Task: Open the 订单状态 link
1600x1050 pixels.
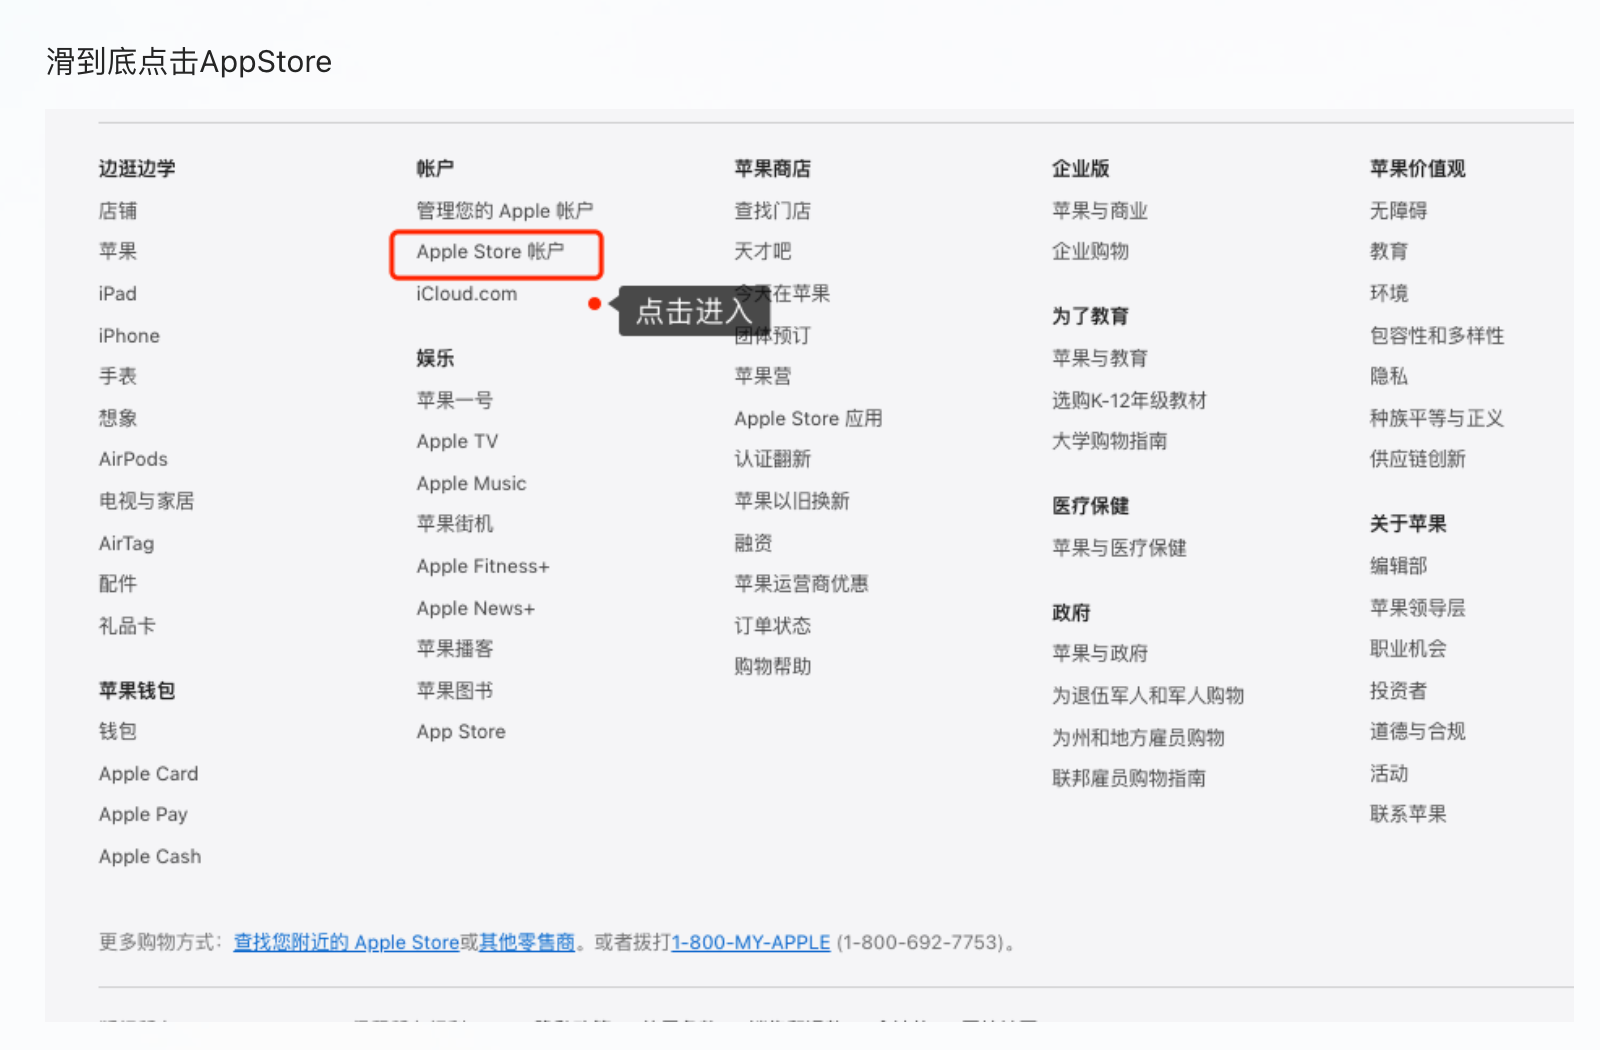Action: tap(773, 626)
